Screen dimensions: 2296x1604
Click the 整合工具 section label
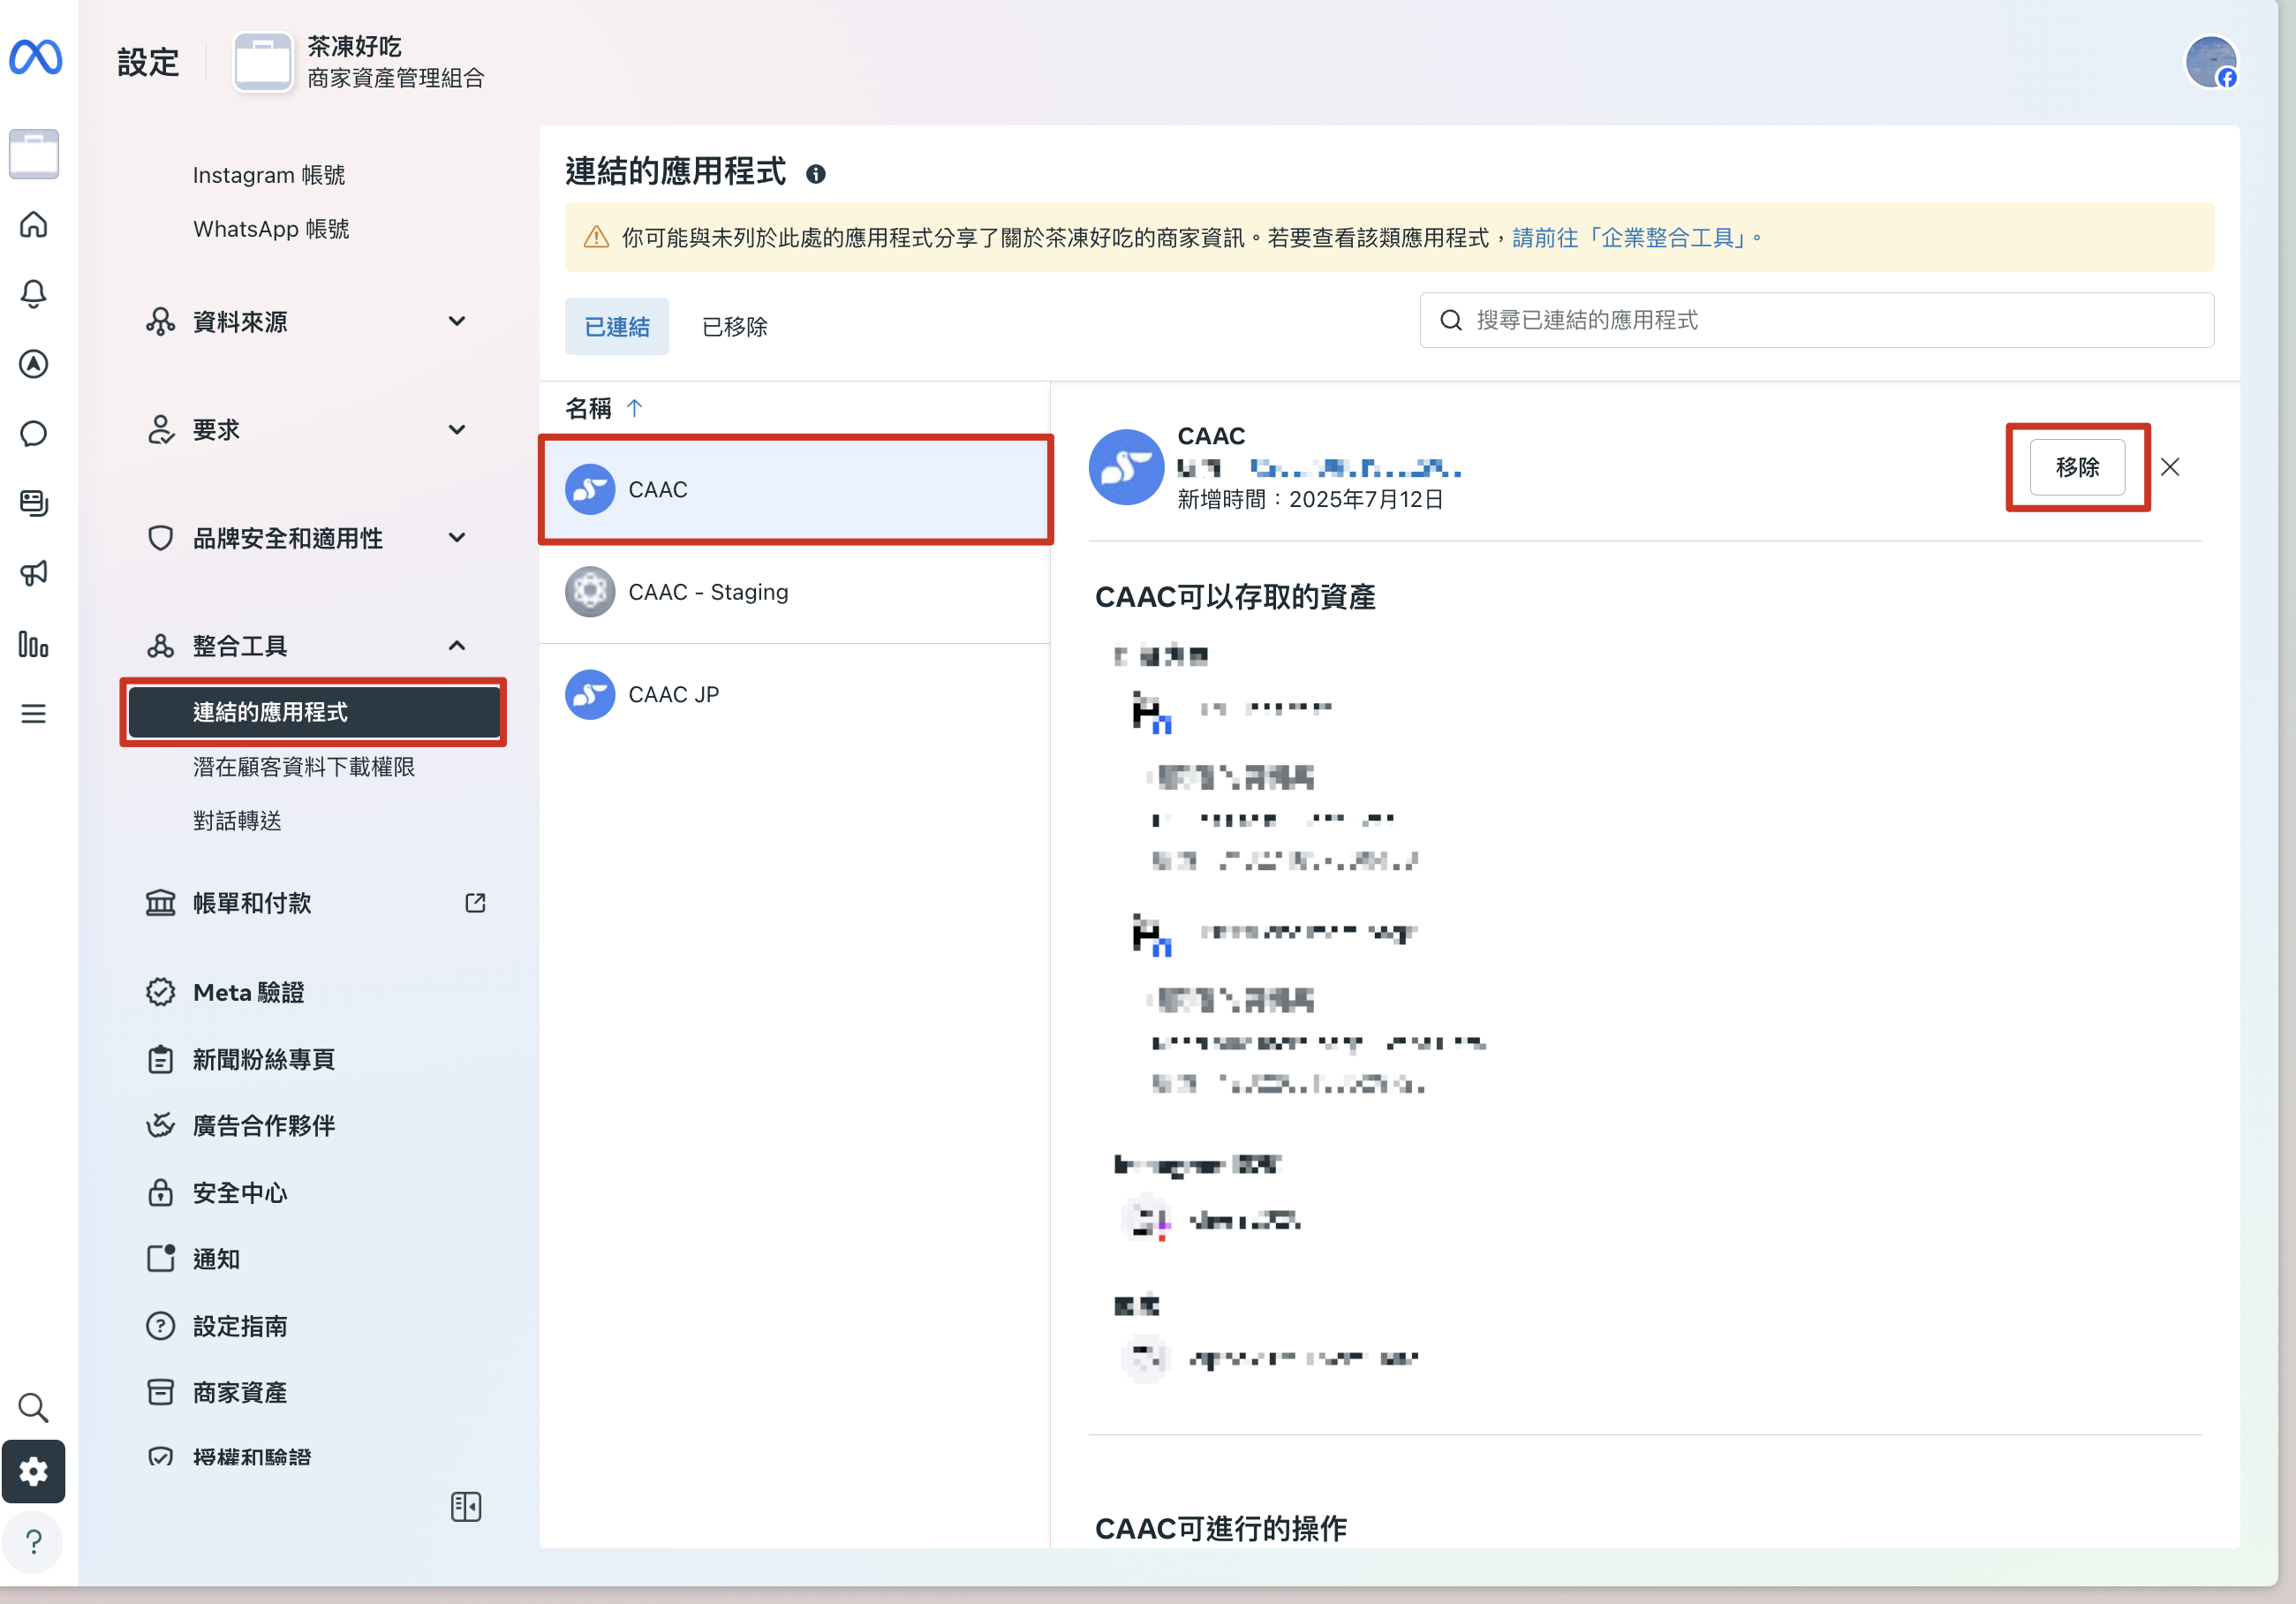[x=240, y=646]
